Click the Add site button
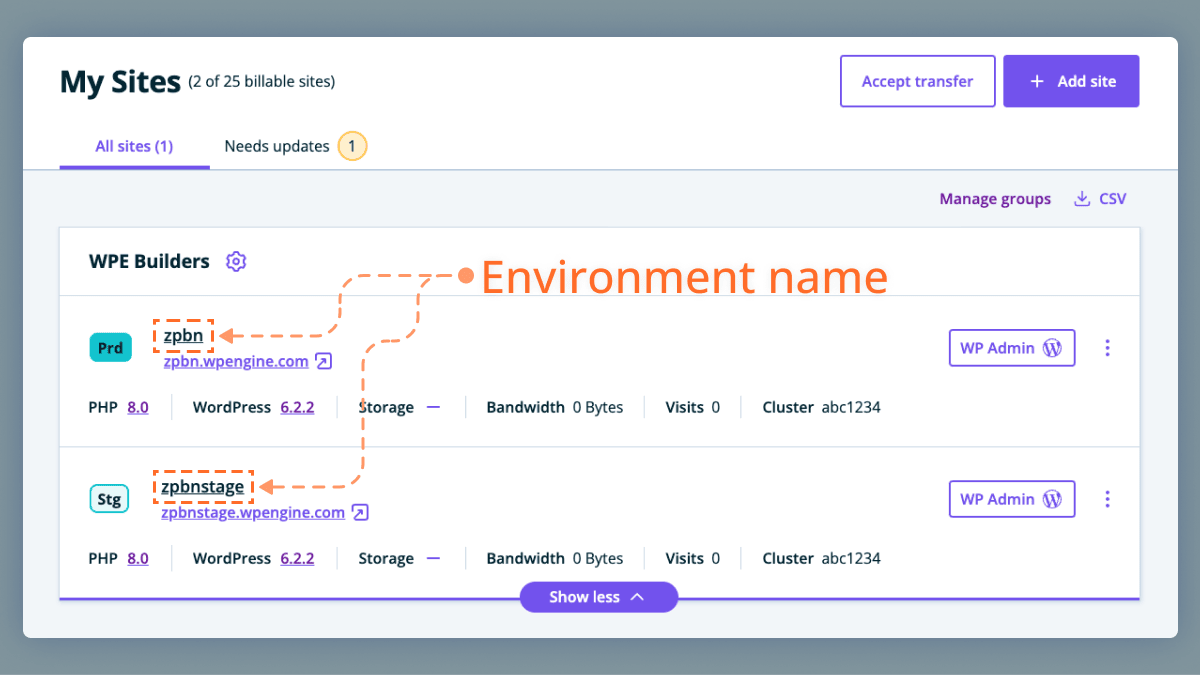This screenshot has width=1200, height=675. [1071, 81]
